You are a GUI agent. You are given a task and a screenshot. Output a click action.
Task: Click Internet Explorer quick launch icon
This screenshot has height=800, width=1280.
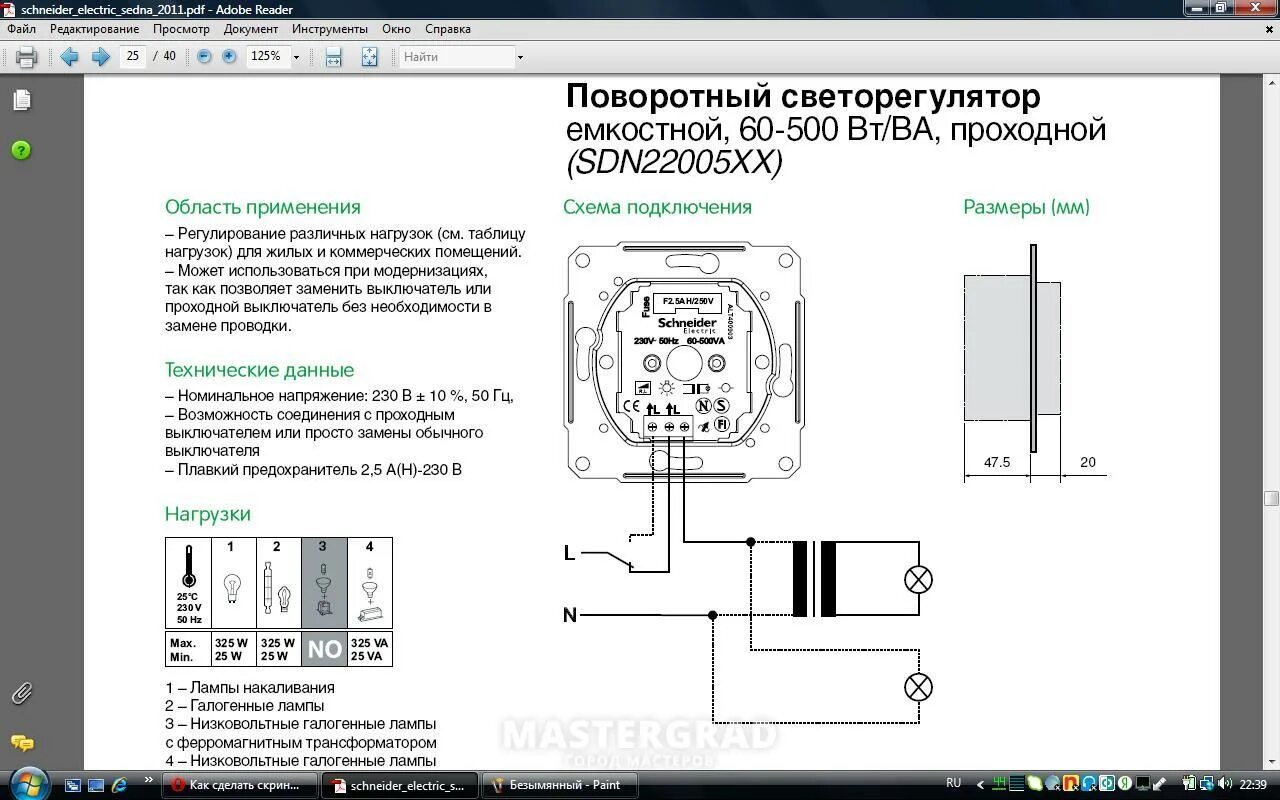(119, 785)
